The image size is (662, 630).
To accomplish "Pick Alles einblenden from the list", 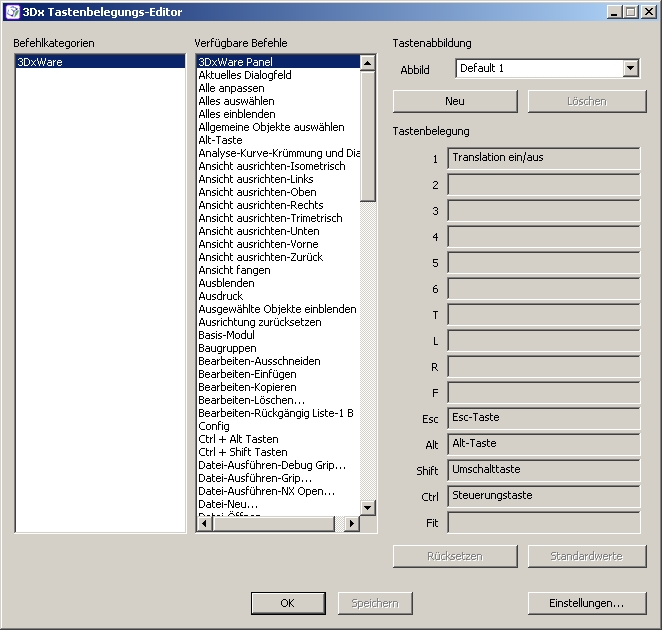I will 278,114.
